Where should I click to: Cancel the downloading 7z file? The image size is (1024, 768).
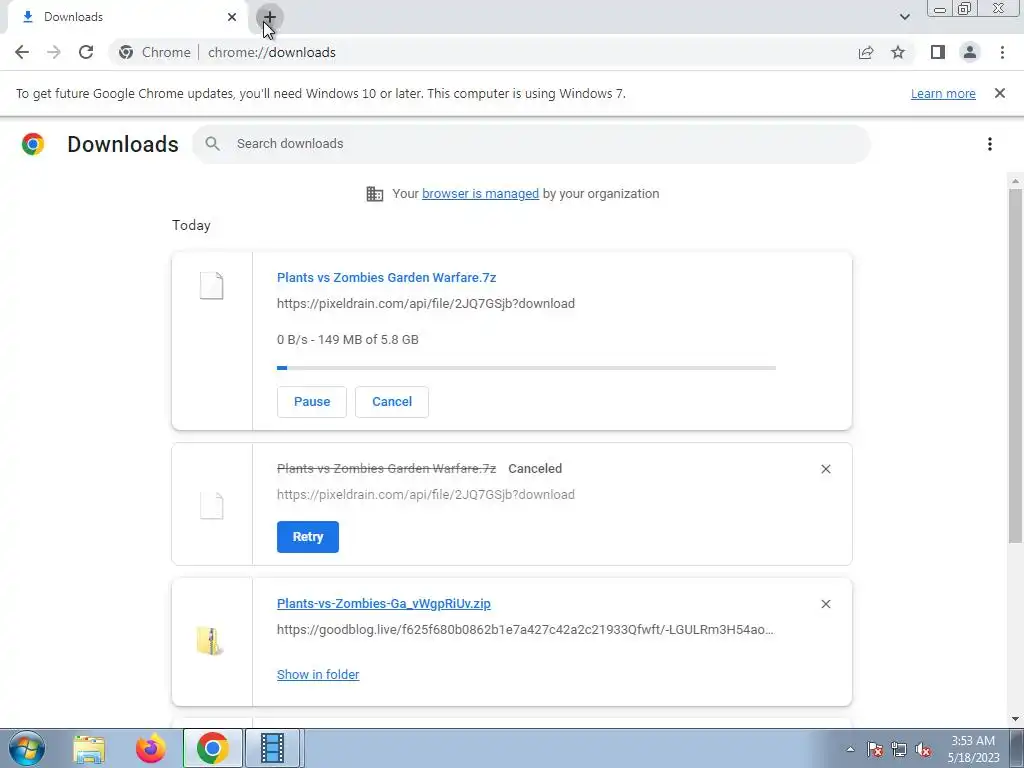click(x=392, y=402)
